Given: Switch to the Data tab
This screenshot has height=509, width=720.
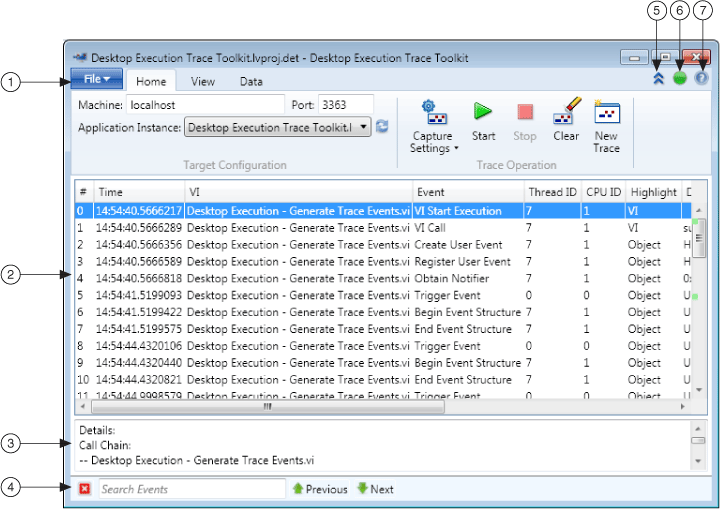Looking at the screenshot, I should [x=251, y=82].
